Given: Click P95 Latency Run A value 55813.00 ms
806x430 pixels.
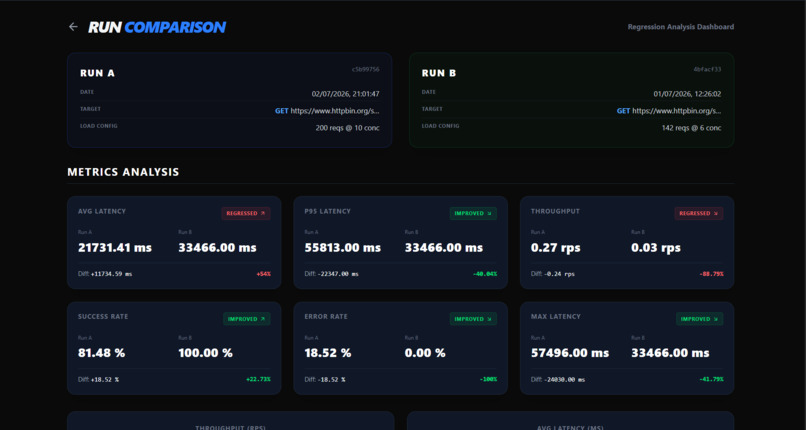Looking at the screenshot, I should click(x=342, y=248).
